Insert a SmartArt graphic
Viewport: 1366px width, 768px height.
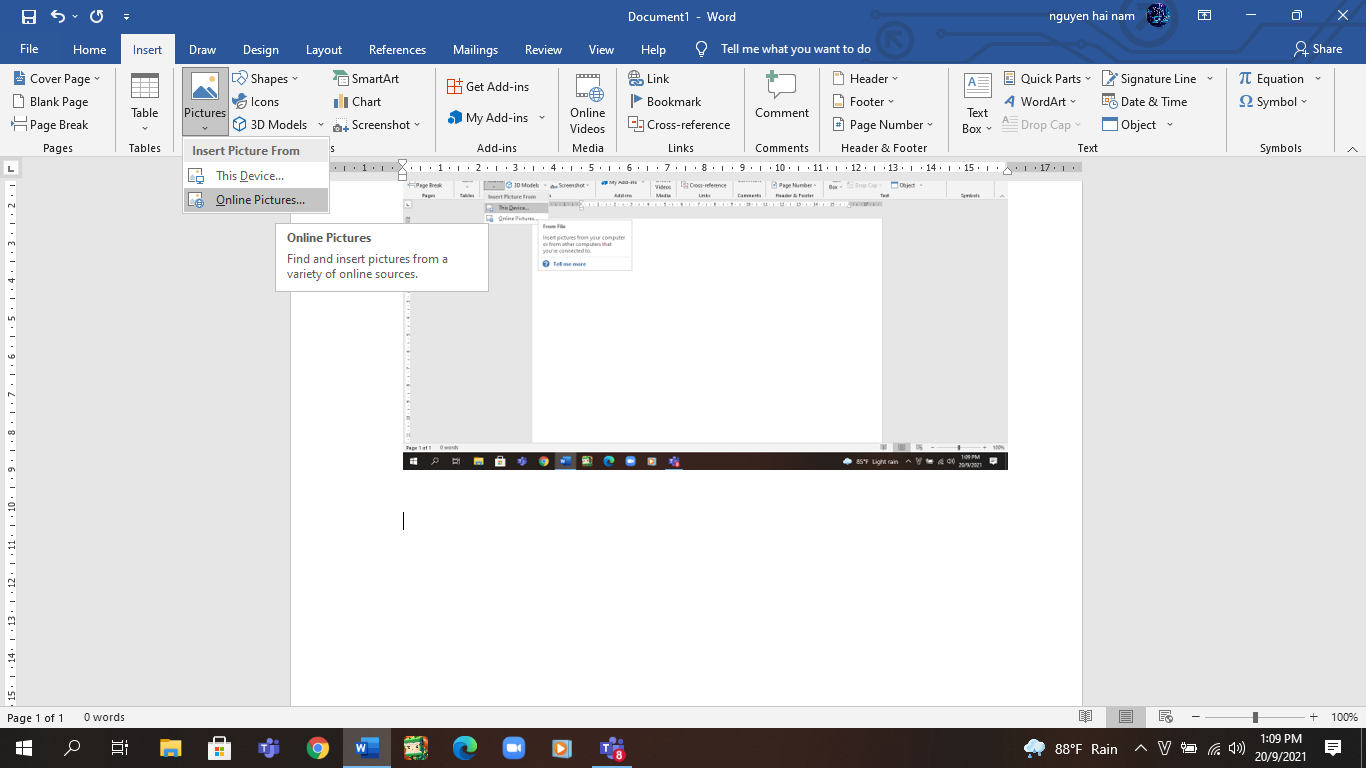(x=366, y=78)
